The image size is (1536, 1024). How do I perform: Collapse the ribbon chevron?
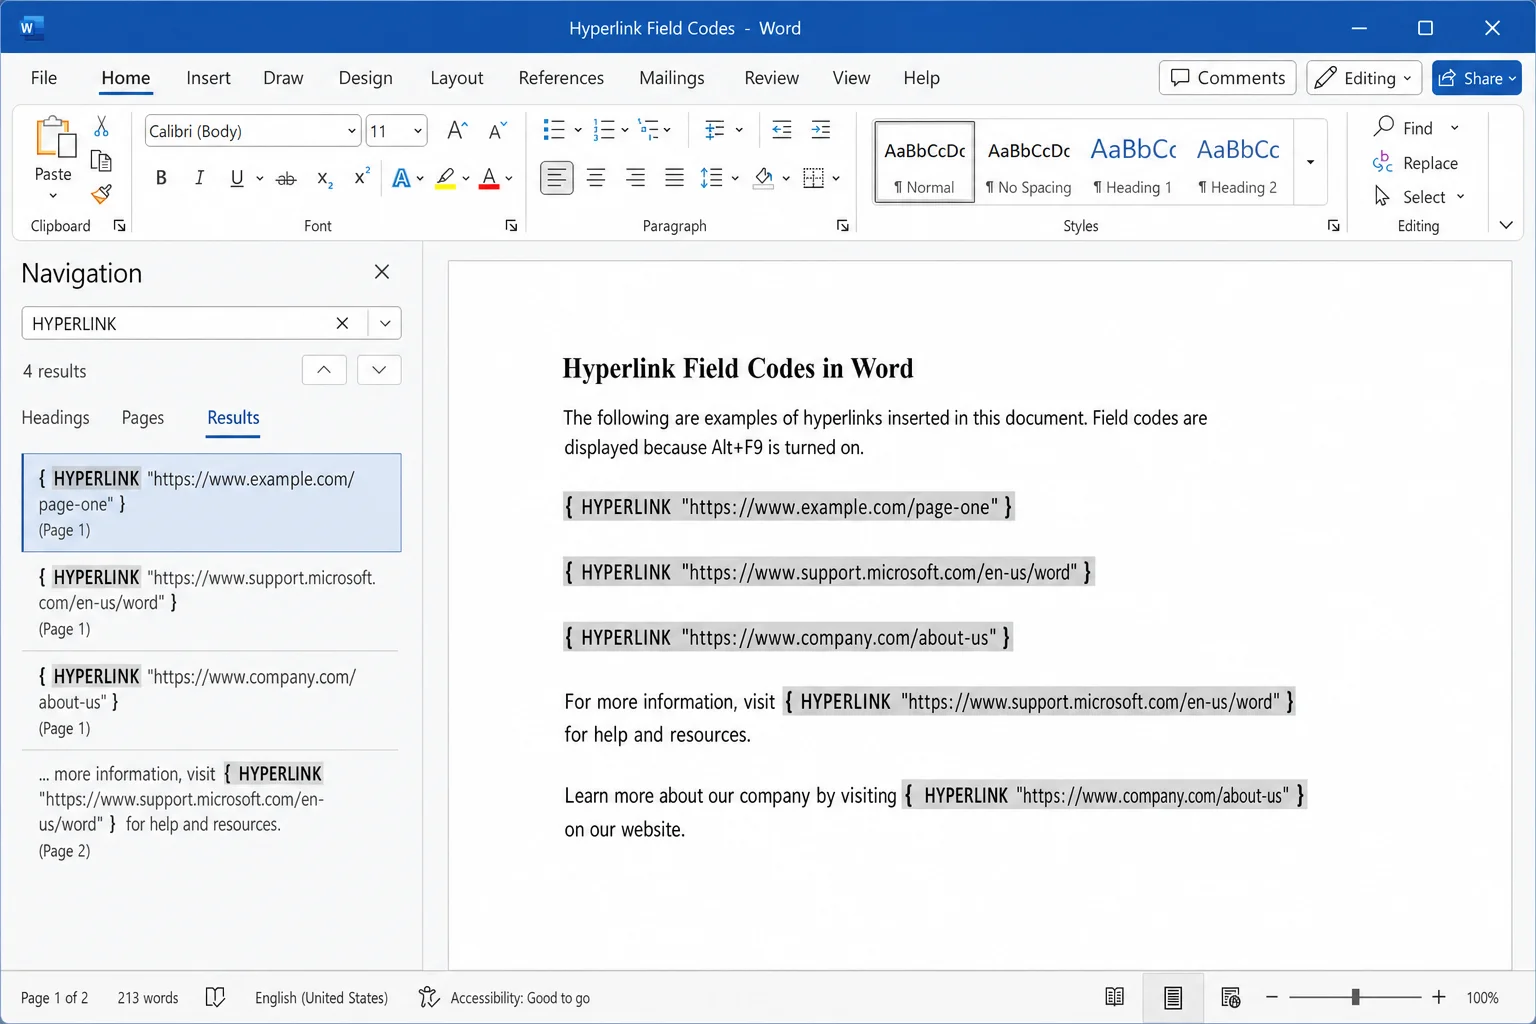click(1506, 225)
